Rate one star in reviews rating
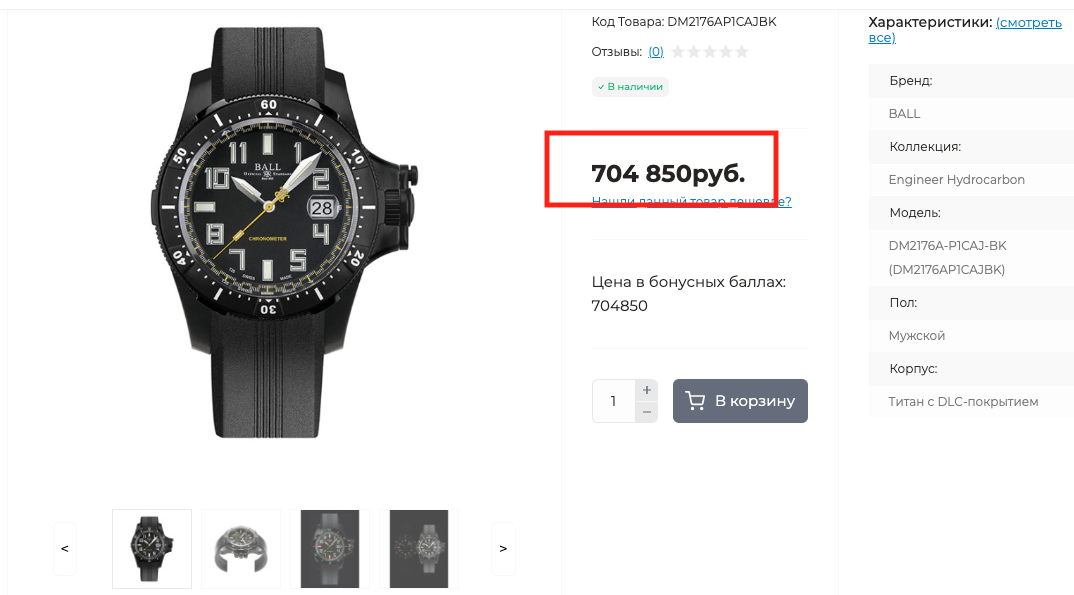This screenshot has height=595, width=1074. [x=679, y=52]
